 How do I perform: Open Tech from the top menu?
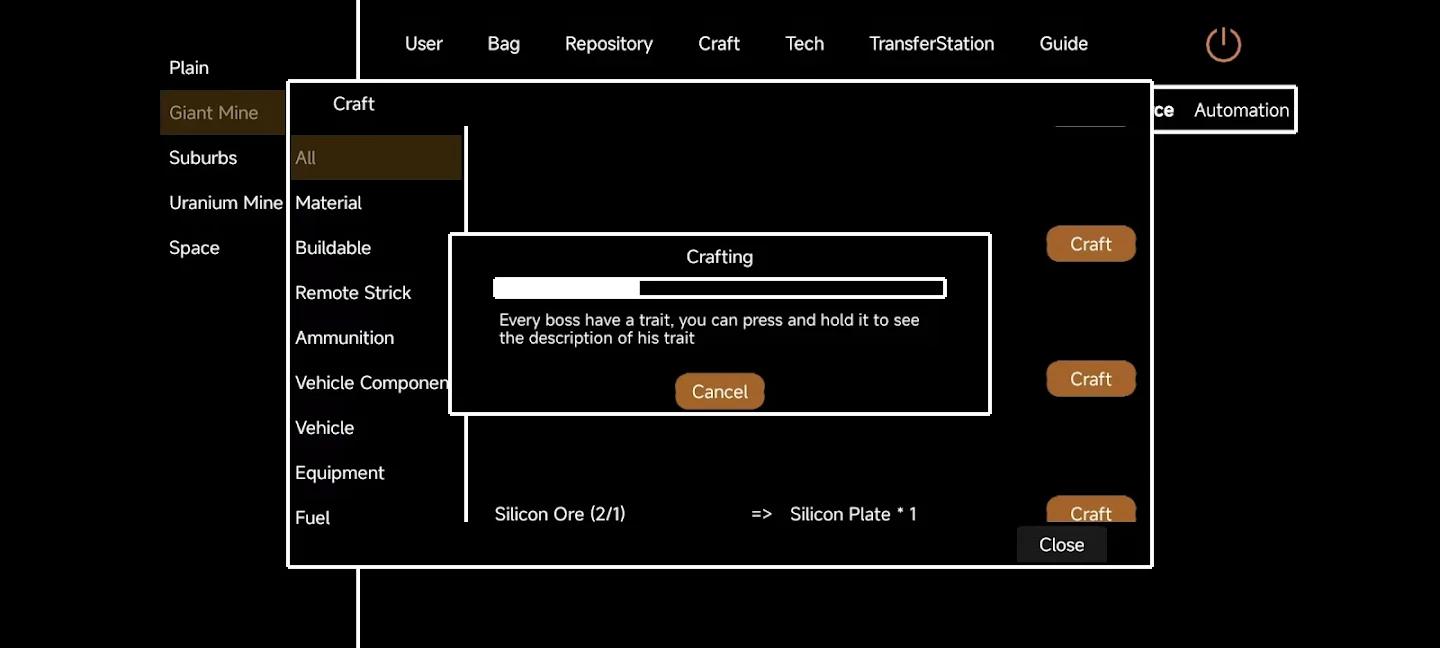[804, 44]
